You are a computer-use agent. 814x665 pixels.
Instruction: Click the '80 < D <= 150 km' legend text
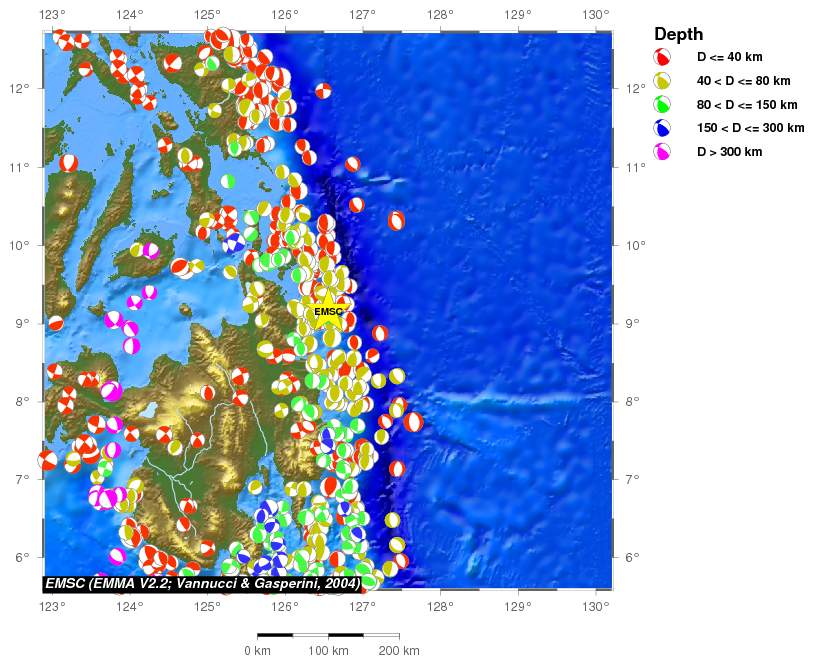[x=747, y=104]
